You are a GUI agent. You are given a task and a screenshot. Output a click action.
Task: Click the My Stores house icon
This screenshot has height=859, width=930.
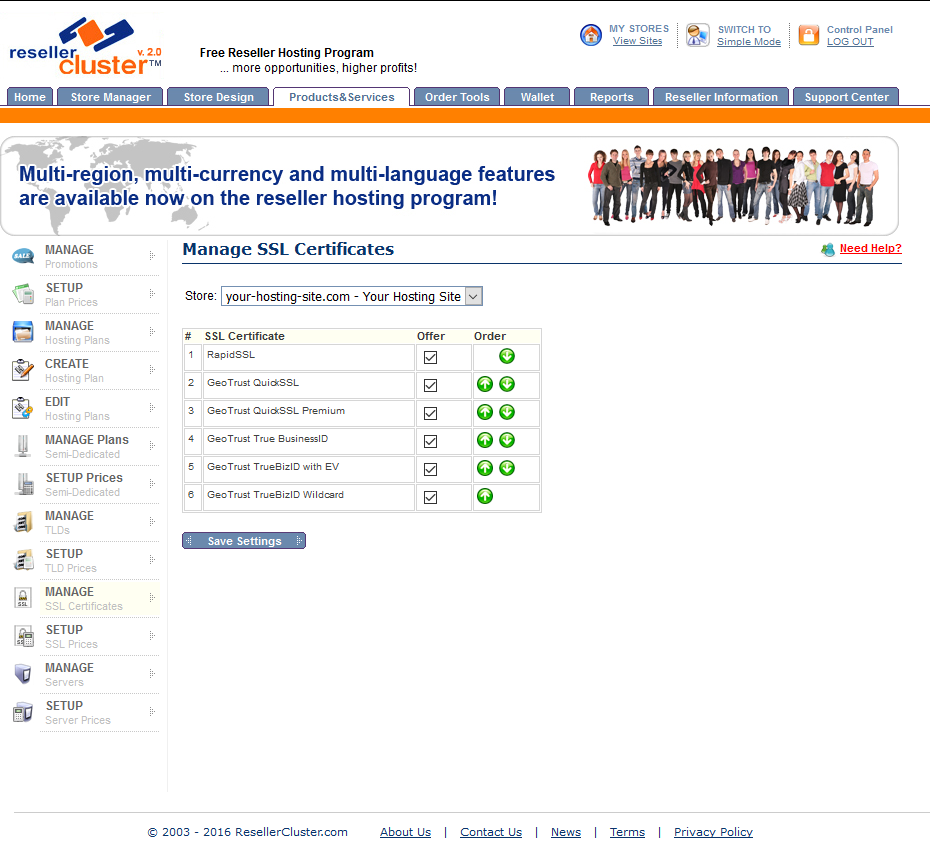(x=591, y=35)
